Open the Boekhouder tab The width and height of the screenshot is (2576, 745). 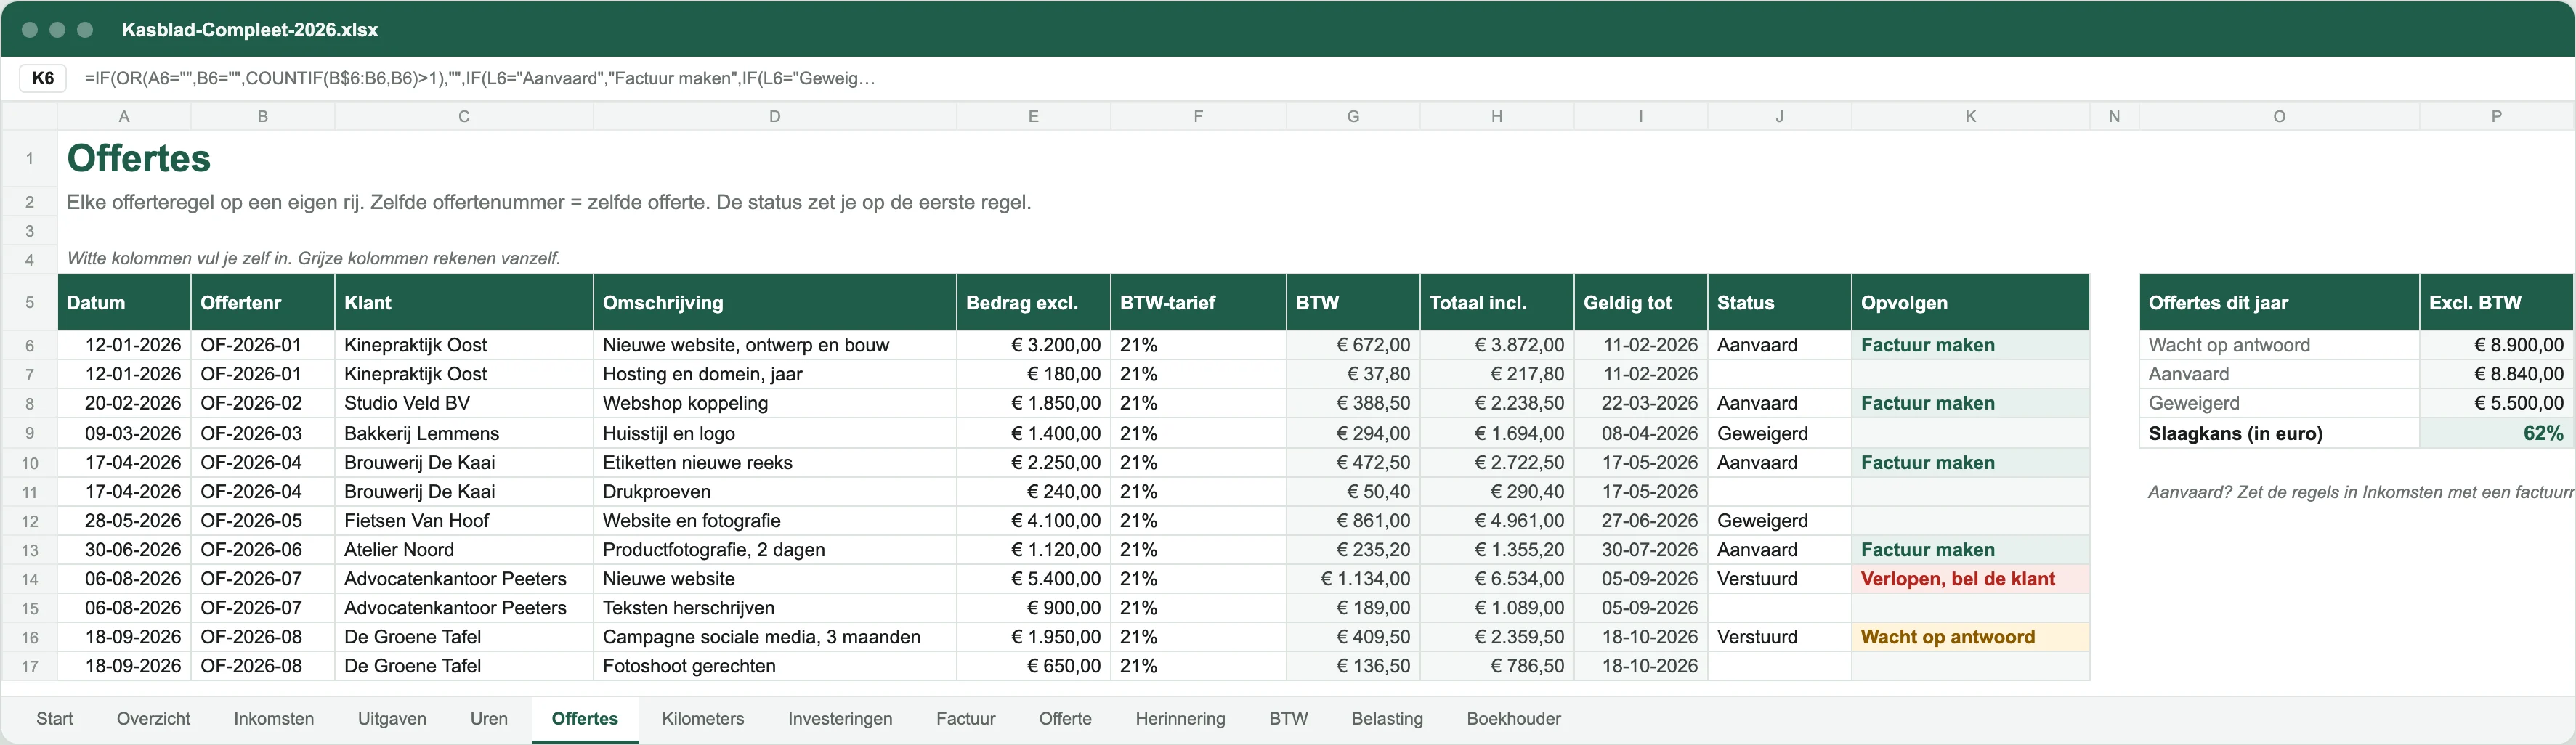point(1514,719)
